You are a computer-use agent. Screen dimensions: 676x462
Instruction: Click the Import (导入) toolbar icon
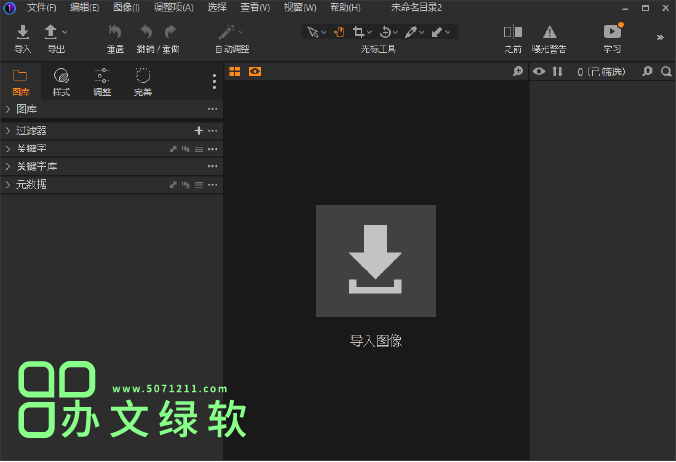point(23,34)
